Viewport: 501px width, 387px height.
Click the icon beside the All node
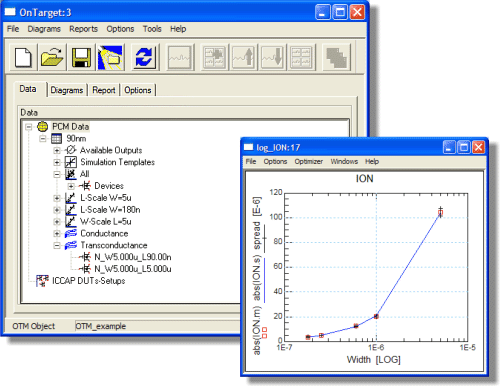pyautogui.click(x=71, y=174)
